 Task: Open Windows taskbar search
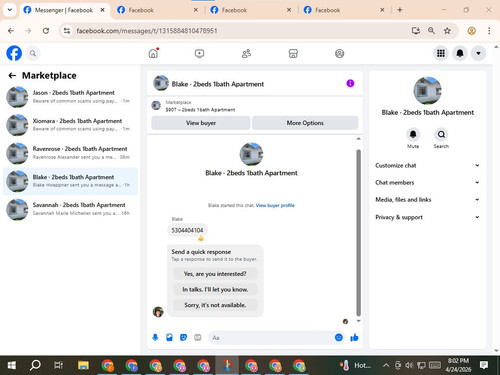click(x=35, y=366)
